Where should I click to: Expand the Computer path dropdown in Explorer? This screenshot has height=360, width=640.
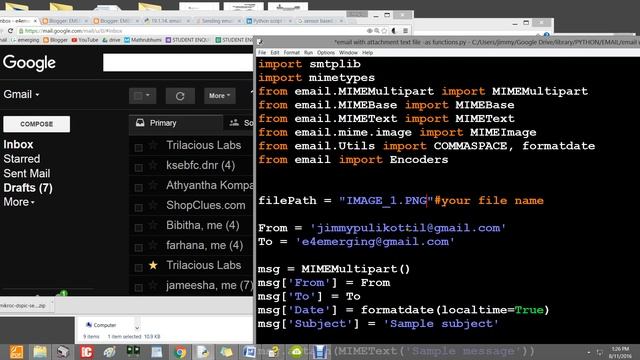[x=137, y=327]
